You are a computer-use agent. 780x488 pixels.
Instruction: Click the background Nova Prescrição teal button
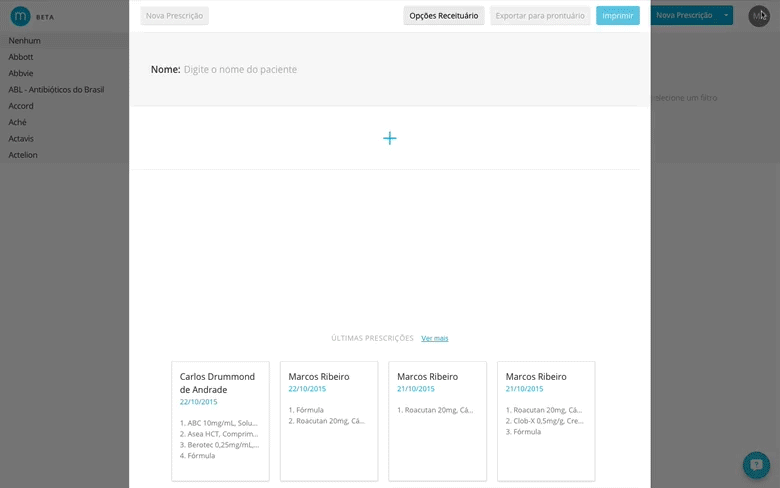tap(684, 15)
